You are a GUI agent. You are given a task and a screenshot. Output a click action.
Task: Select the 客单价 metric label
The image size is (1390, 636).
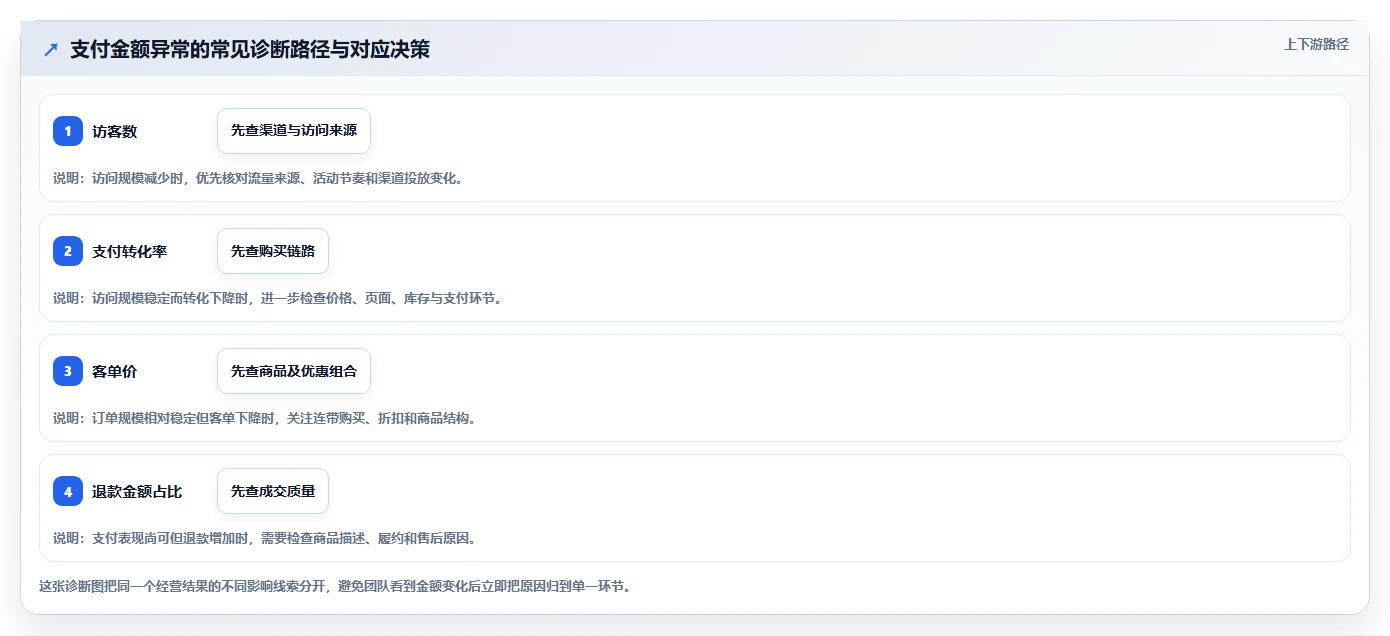point(115,371)
